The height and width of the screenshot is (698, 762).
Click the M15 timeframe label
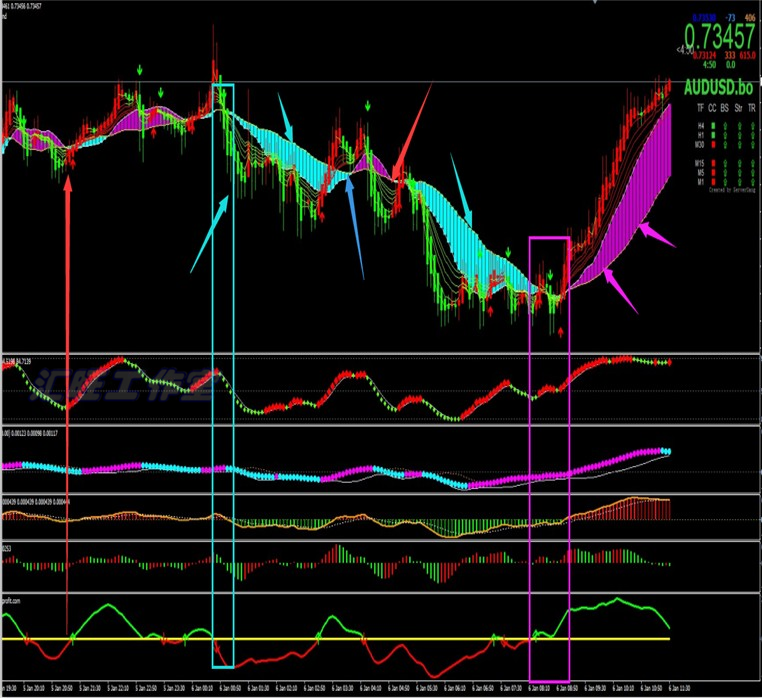[x=699, y=163]
